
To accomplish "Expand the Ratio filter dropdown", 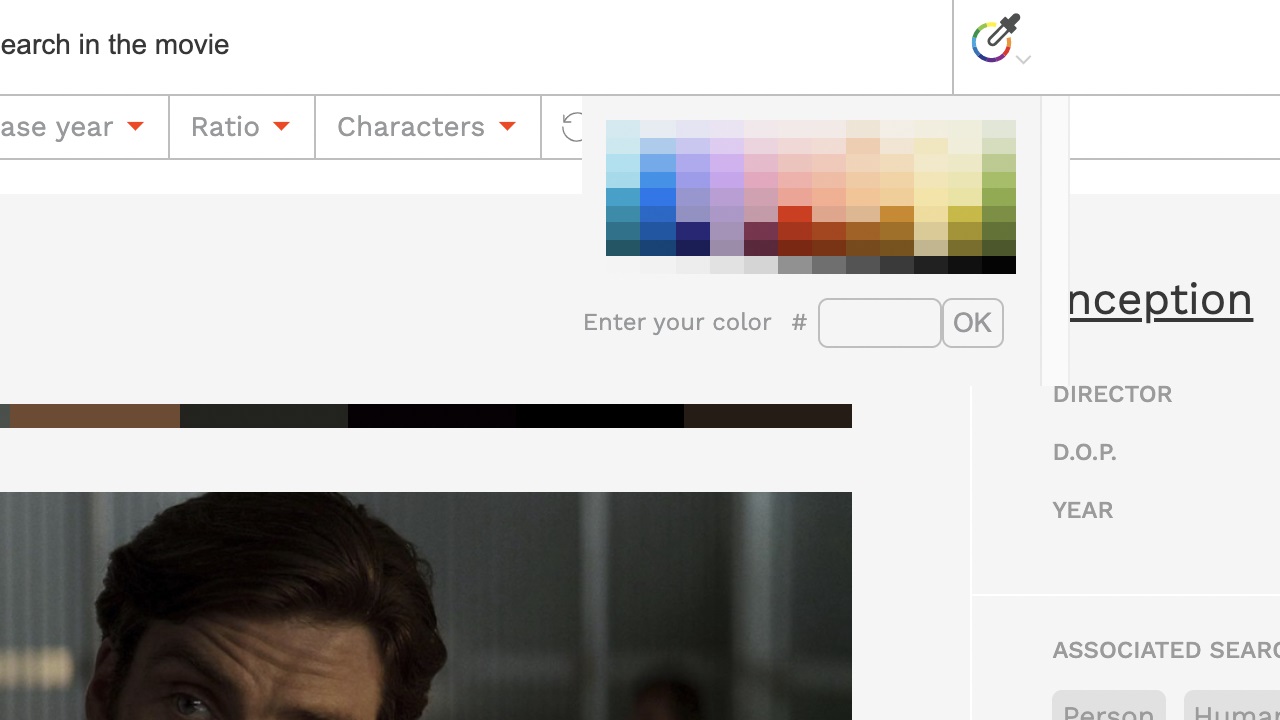I will point(242,127).
